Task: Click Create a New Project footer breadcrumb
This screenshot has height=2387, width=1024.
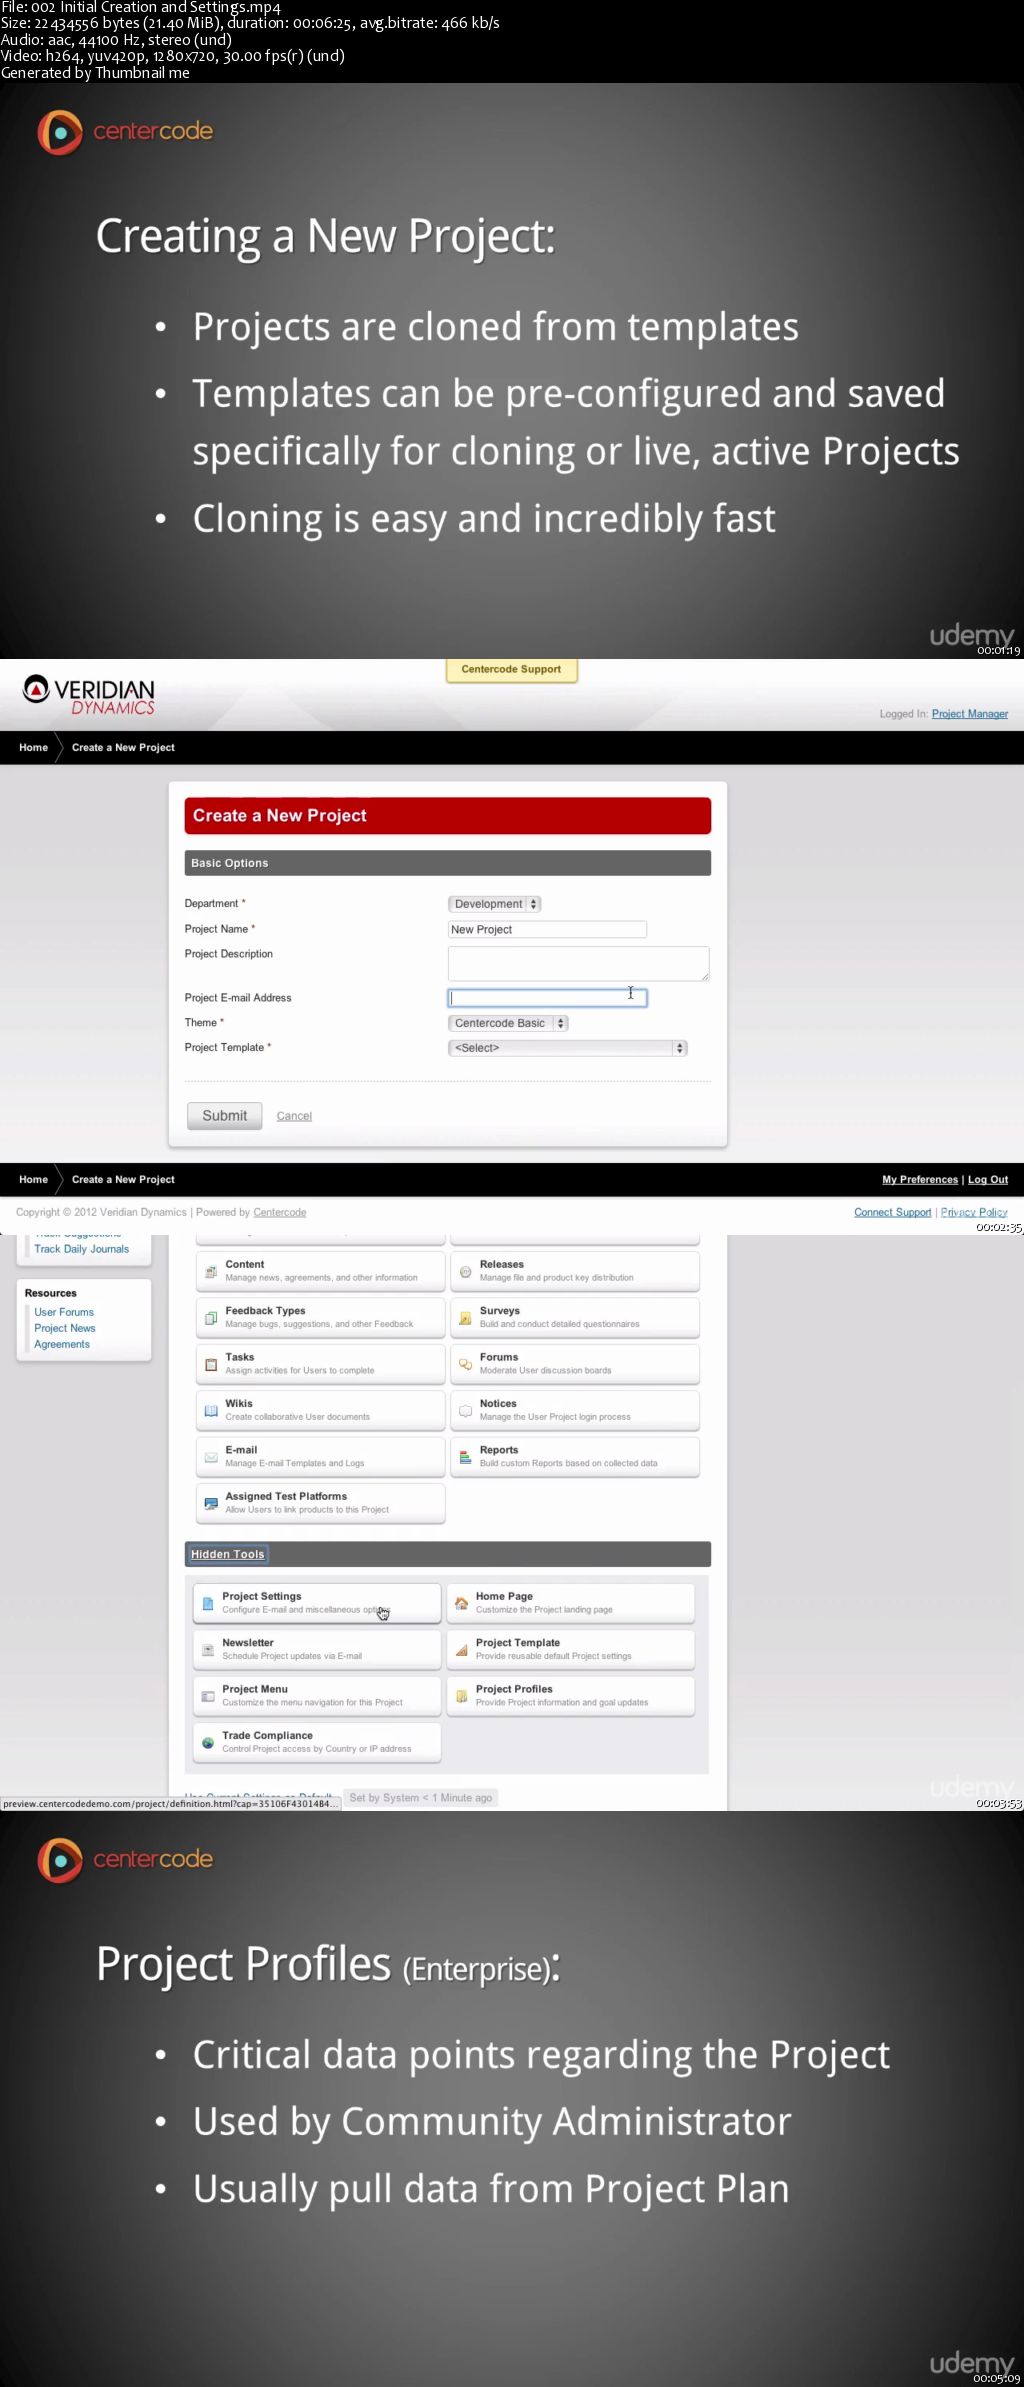Action: 123,1179
